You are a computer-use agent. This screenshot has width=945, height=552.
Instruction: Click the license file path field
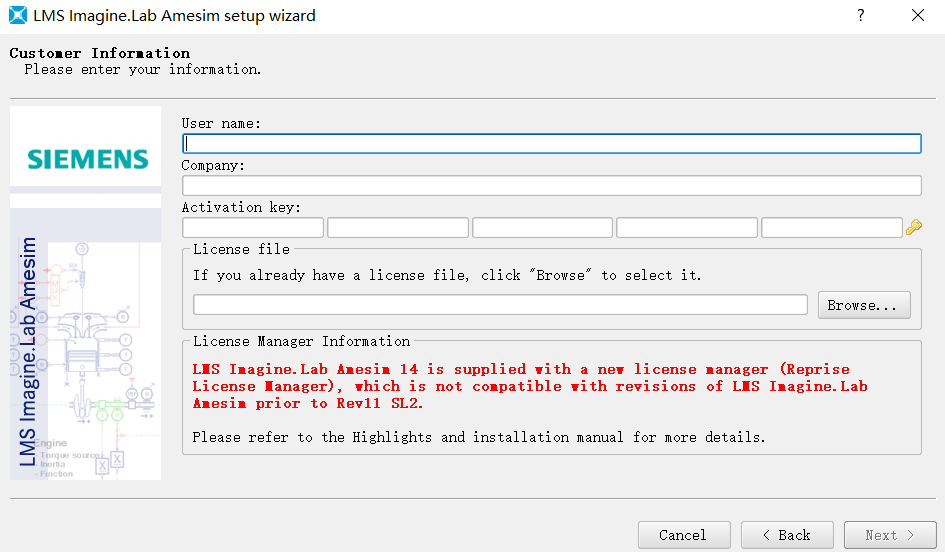[x=500, y=305]
